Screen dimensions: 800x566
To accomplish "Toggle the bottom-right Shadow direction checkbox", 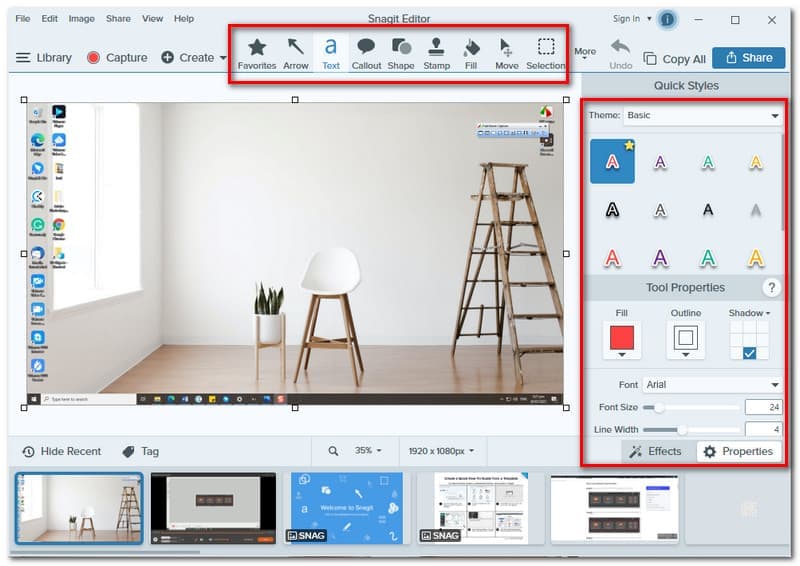I will click(749, 352).
